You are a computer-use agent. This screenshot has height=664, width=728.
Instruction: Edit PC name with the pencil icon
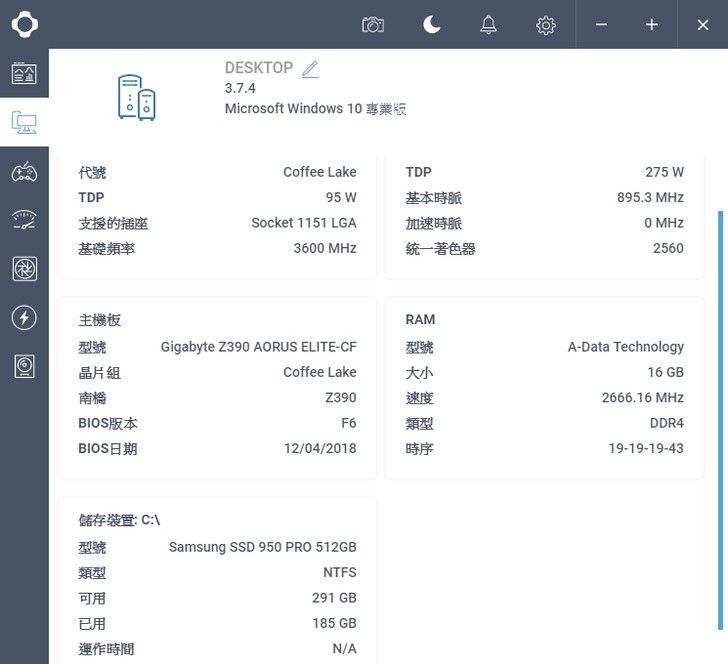pos(310,69)
